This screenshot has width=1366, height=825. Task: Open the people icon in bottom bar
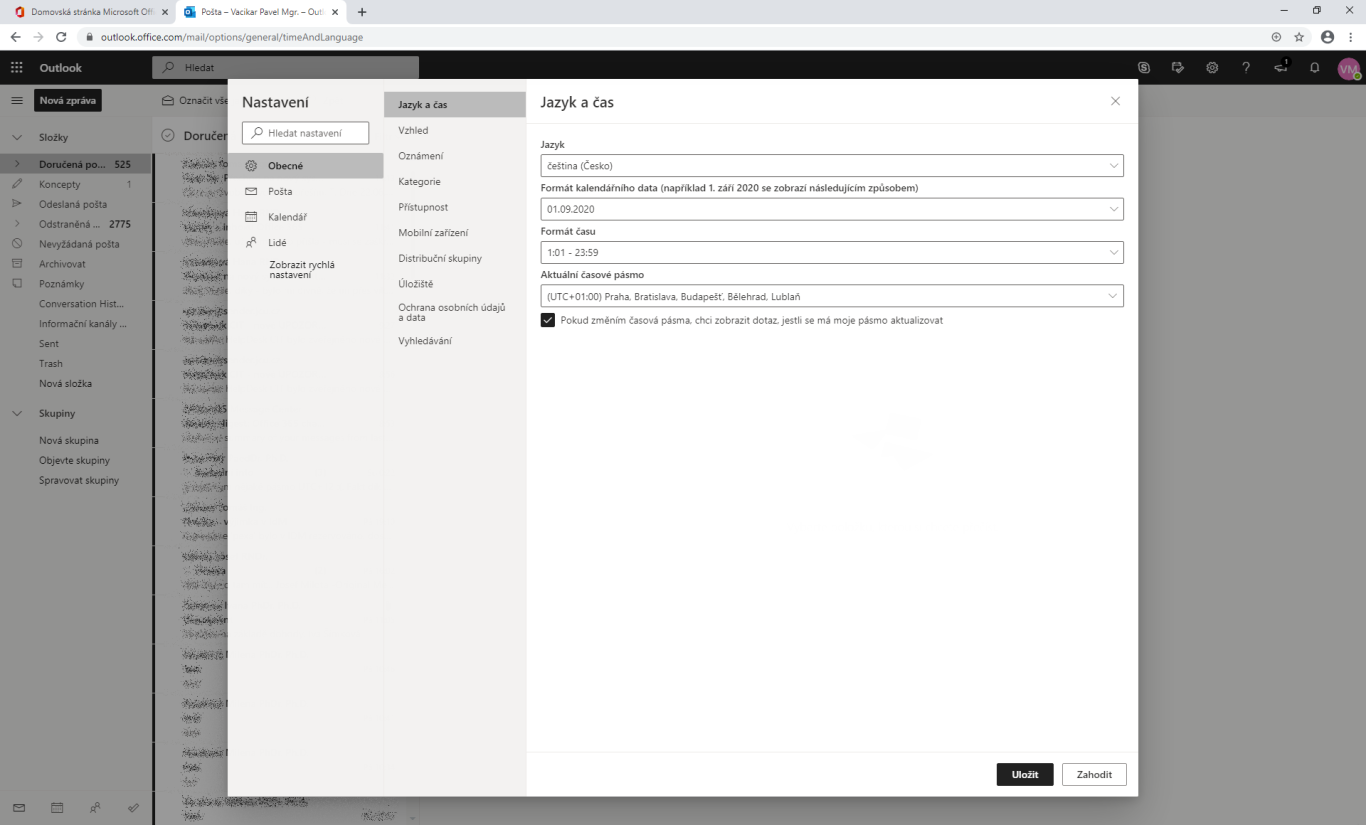coord(95,807)
